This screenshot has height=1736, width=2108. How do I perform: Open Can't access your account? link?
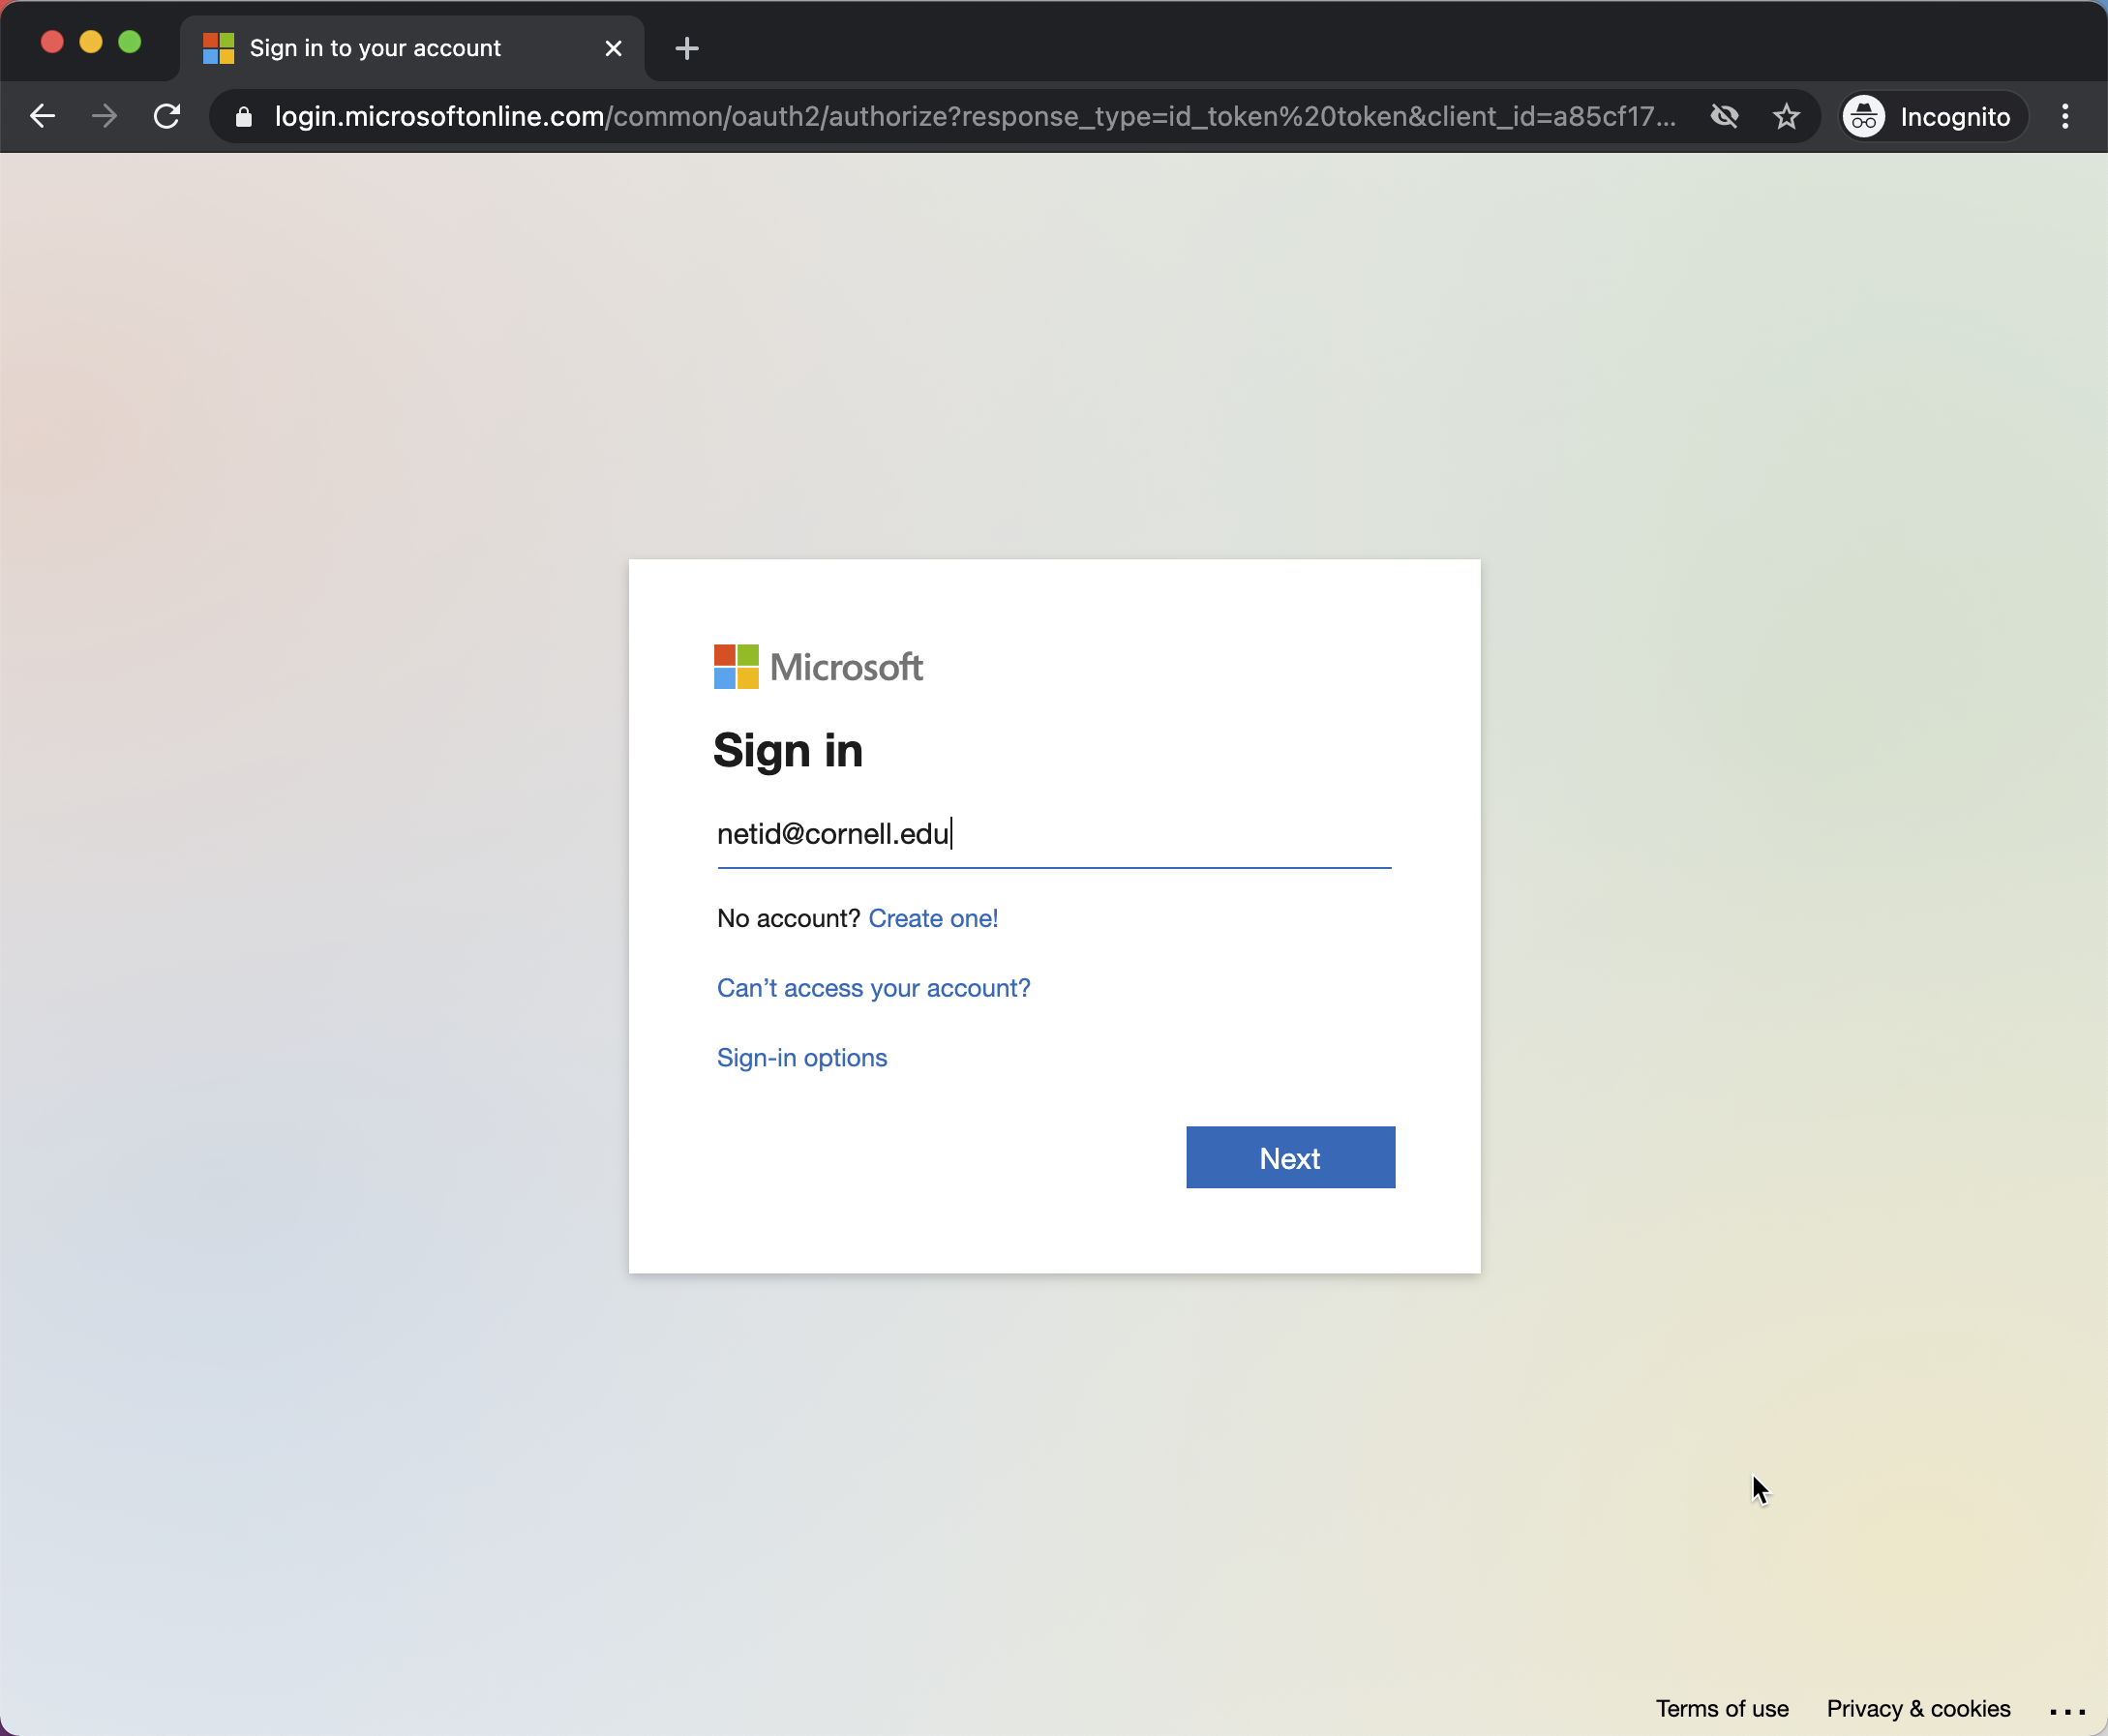coord(873,988)
